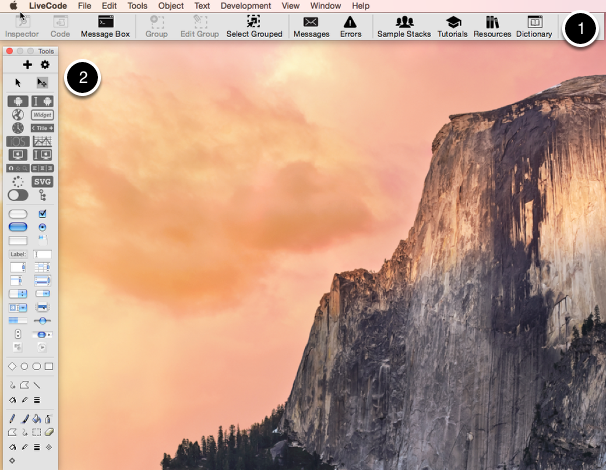Choose the text entry field tool
This screenshot has width=606, height=470.
tap(43, 254)
